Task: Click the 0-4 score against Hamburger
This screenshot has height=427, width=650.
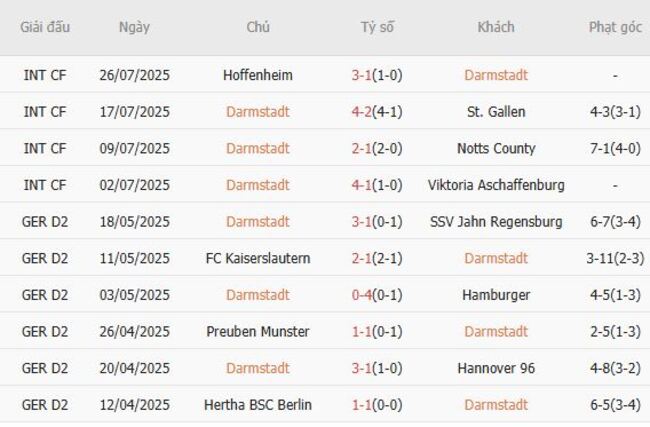Action: pos(364,295)
